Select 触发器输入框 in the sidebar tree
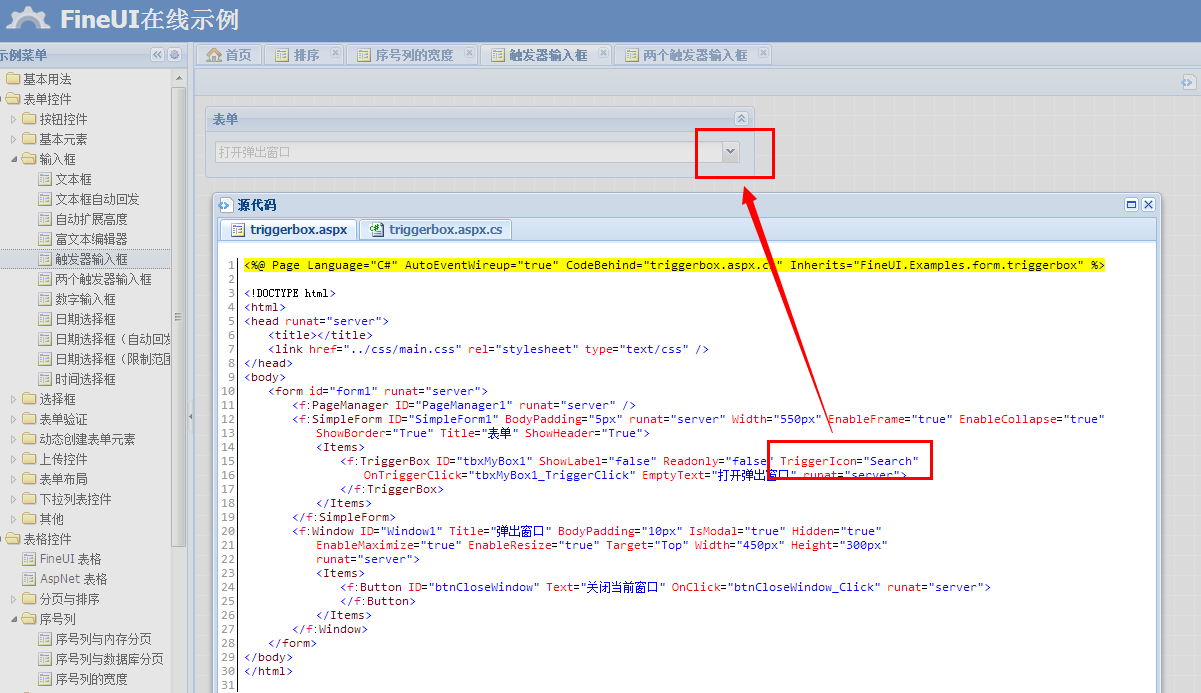 [91, 259]
